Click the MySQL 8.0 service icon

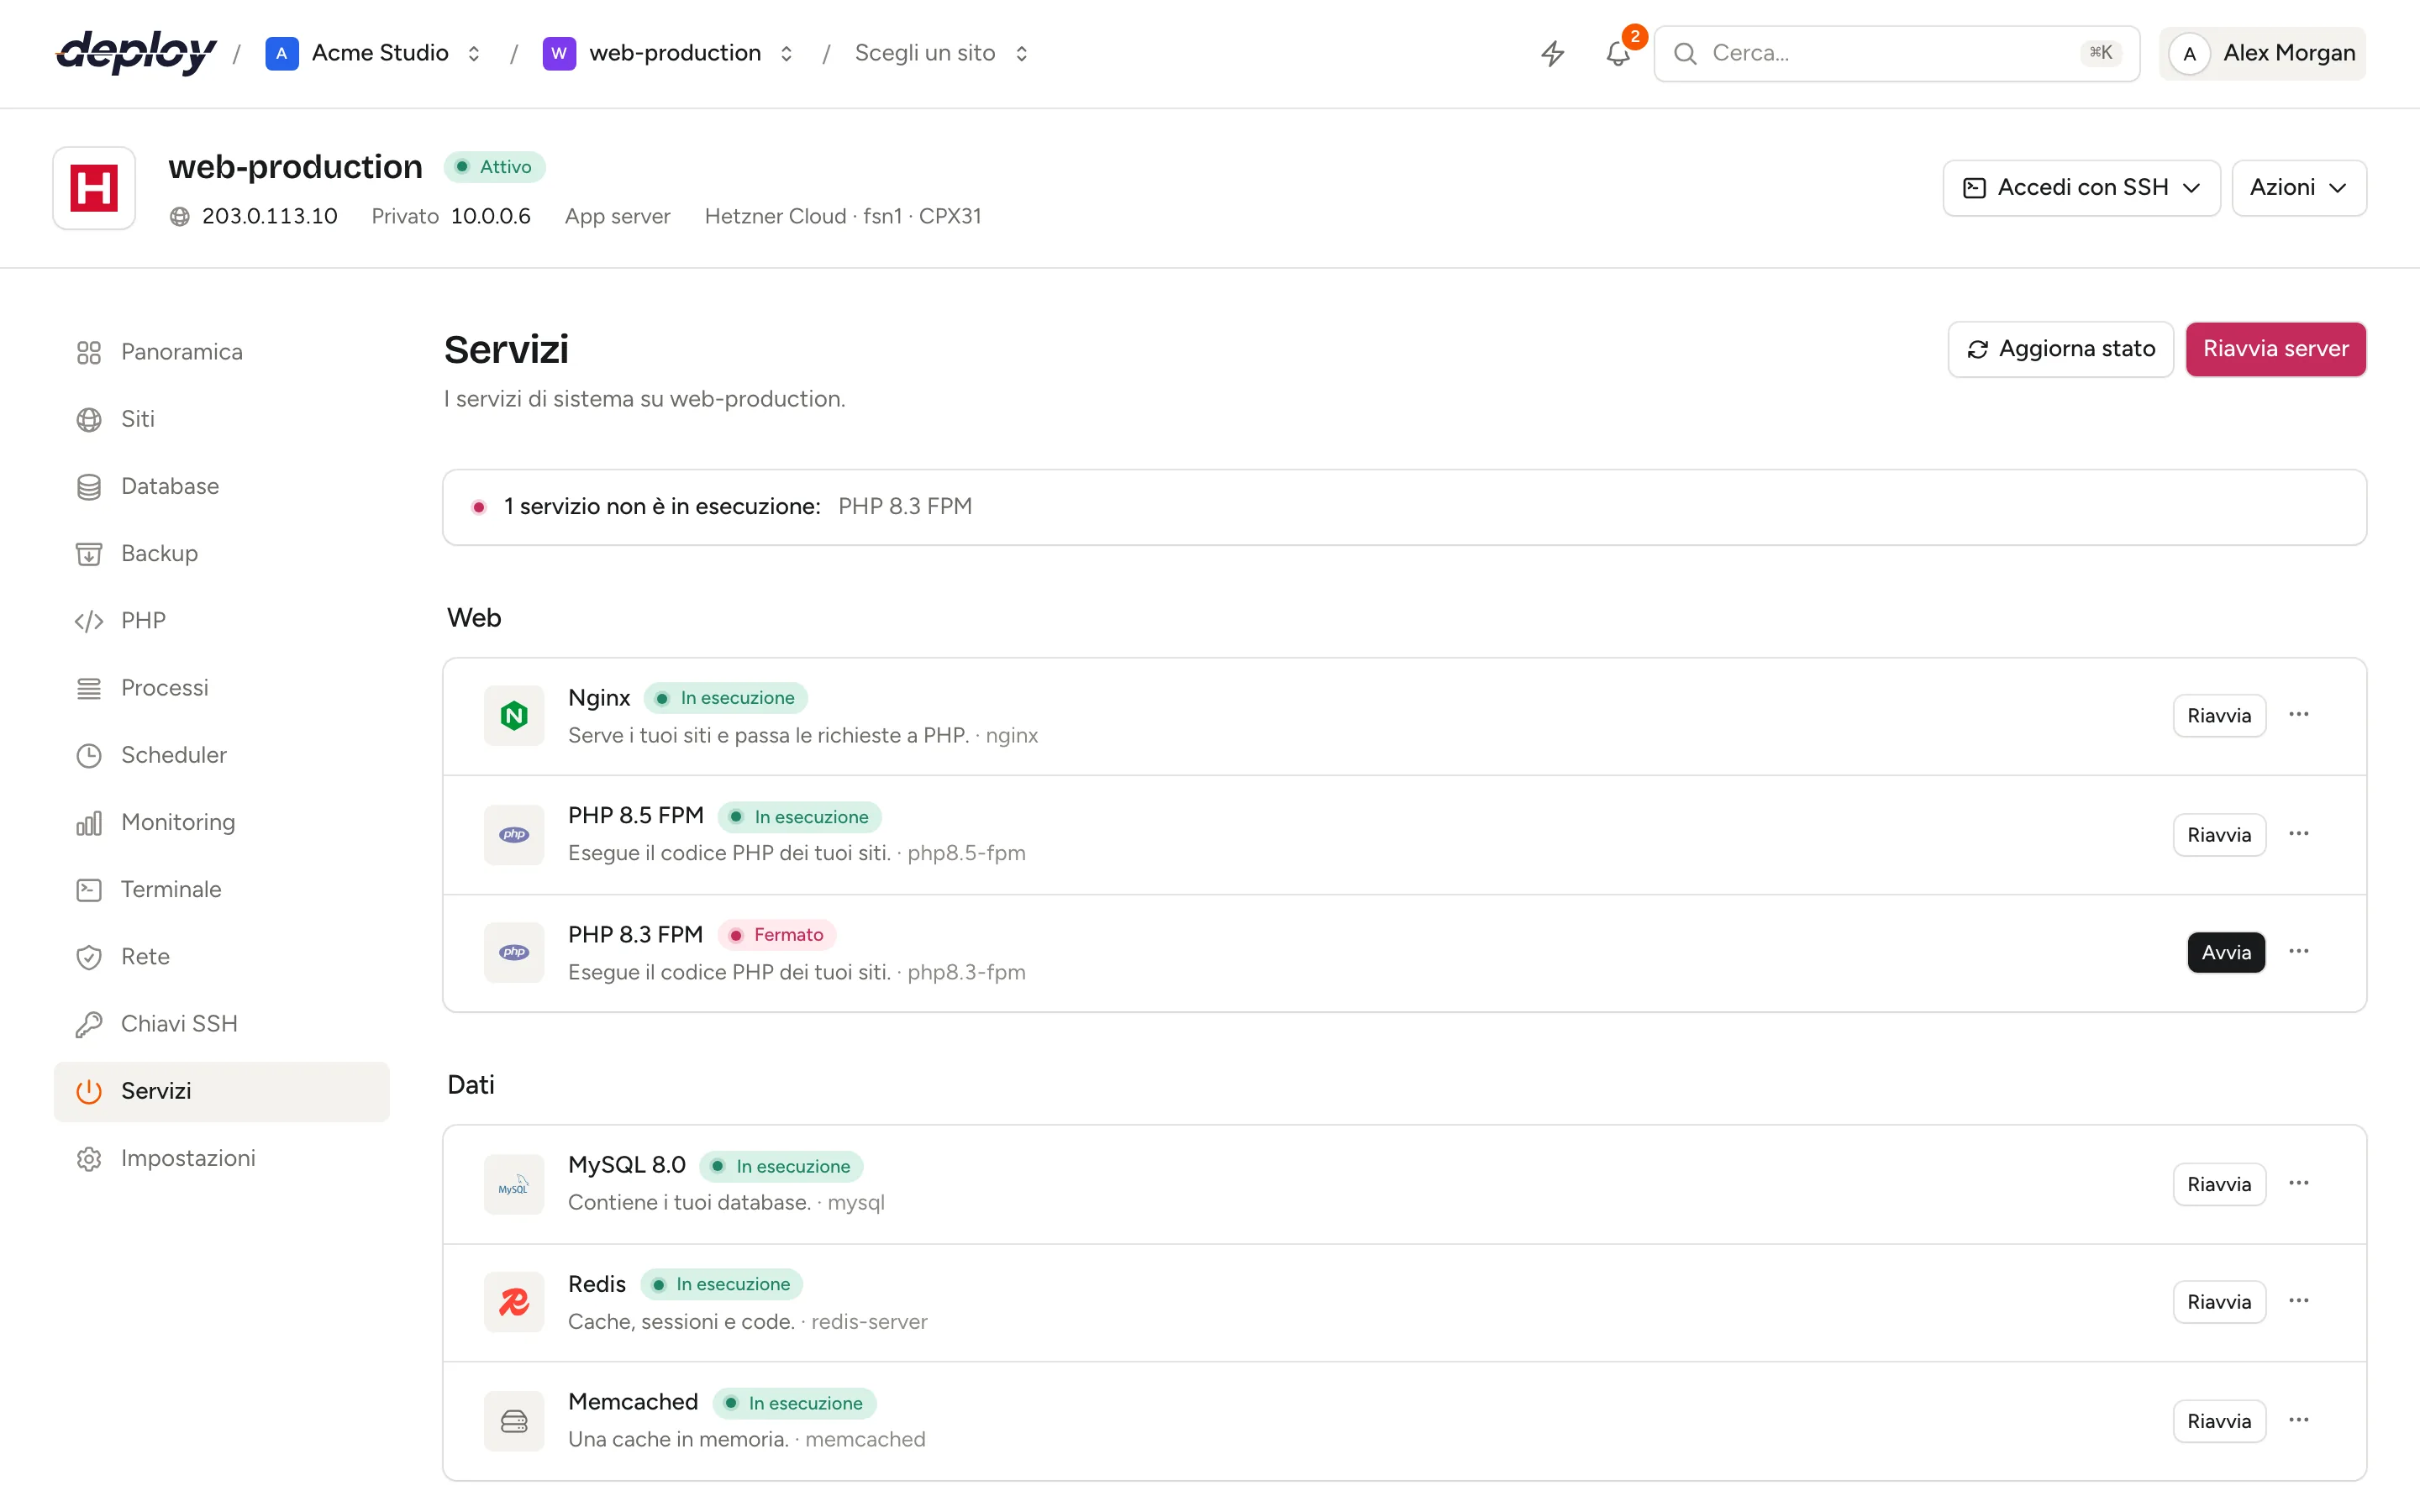point(514,1184)
